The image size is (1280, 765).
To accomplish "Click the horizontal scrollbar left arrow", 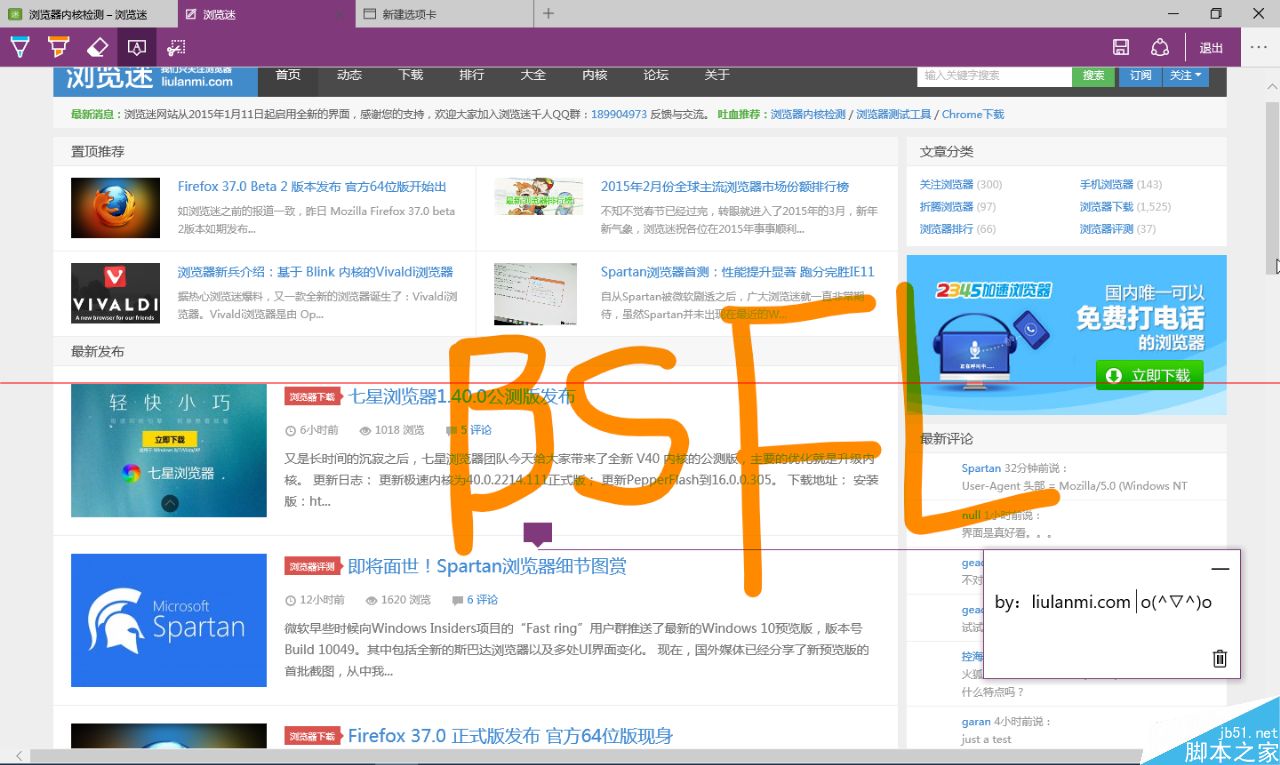I will tap(19, 756).
